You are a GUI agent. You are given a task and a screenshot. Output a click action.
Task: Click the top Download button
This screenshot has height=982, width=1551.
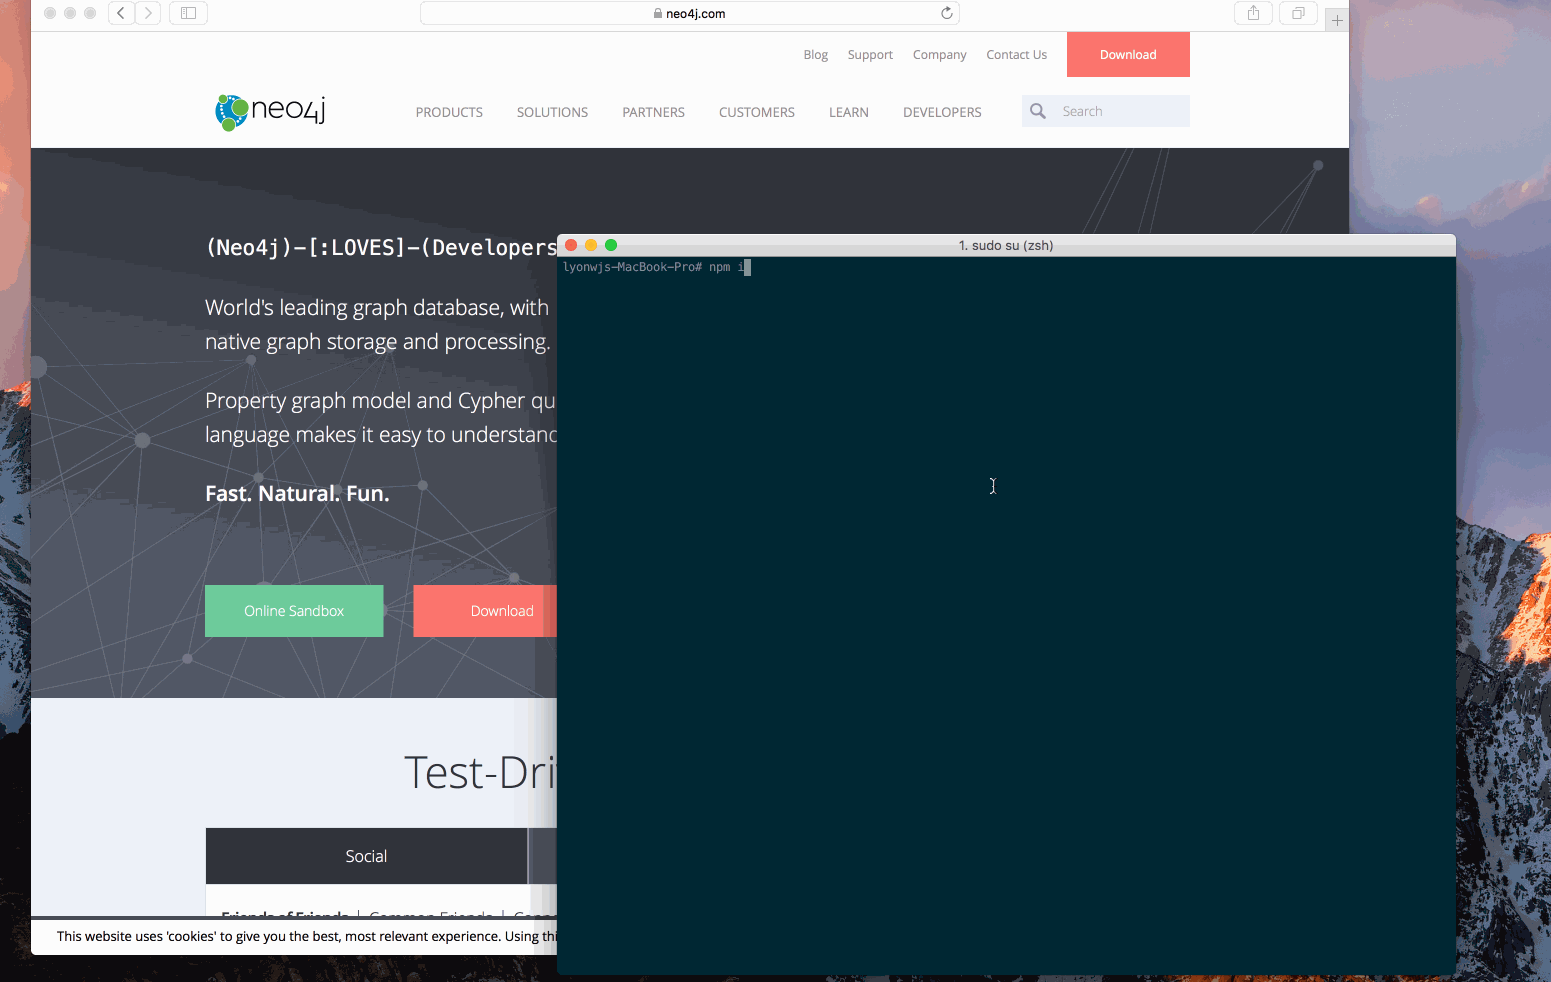pos(1128,54)
